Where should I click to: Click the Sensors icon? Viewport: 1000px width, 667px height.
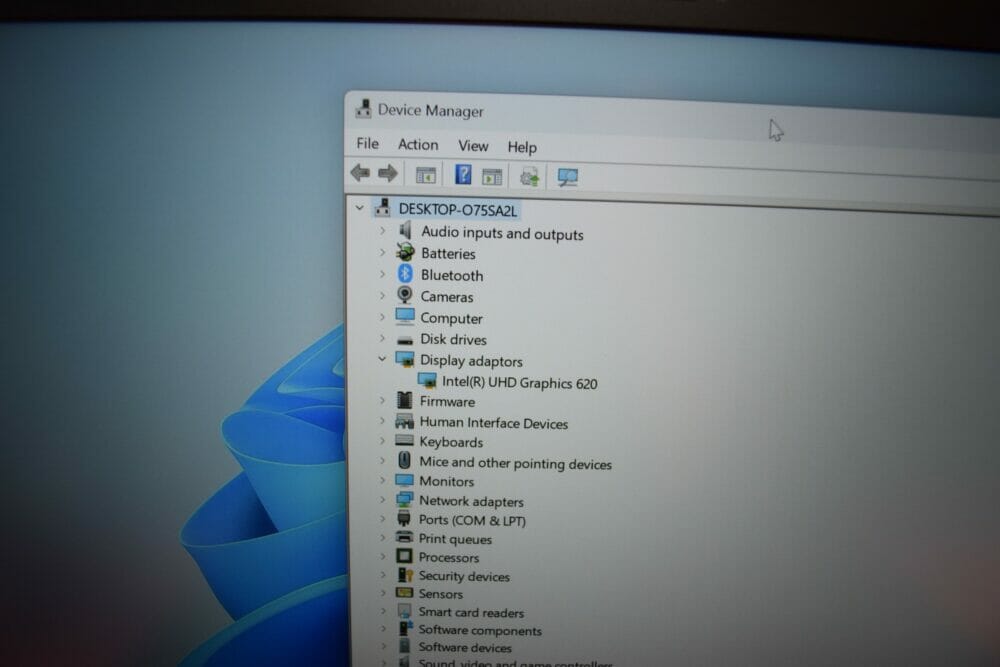click(404, 592)
